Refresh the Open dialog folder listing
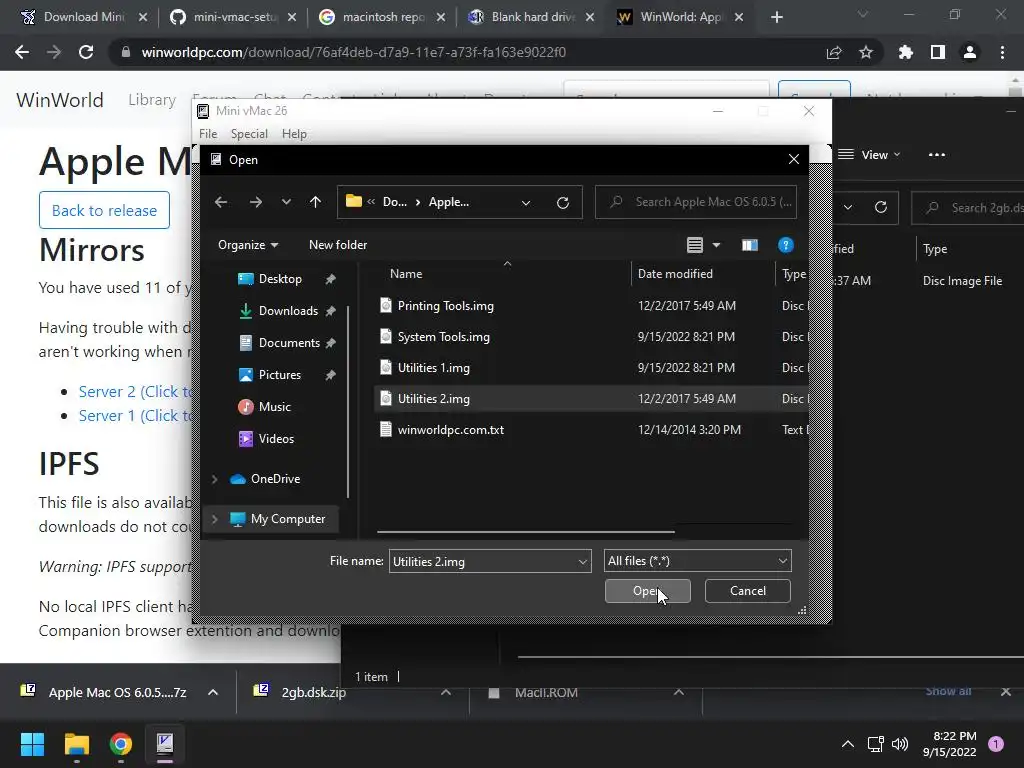The height and width of the screenshot is (768, 1024). click(x=562, y=202)
